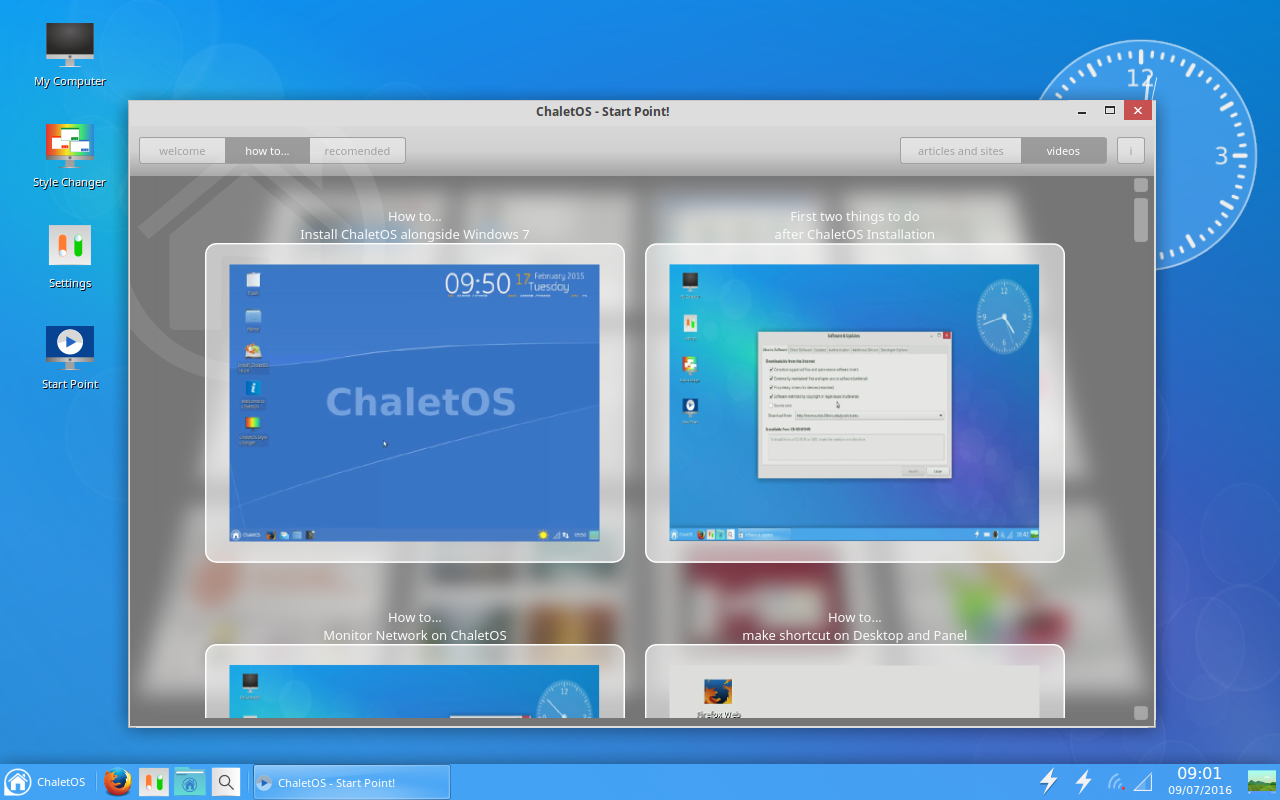Click scrollbar down arrow in Start Point
This screenshot has height=800, width=1280.
[1141, 713]
